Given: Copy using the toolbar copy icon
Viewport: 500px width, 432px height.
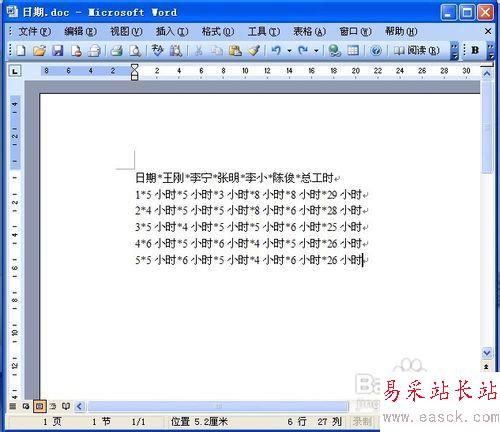Looking at the screenshot, I should click(x=217, y=51).
